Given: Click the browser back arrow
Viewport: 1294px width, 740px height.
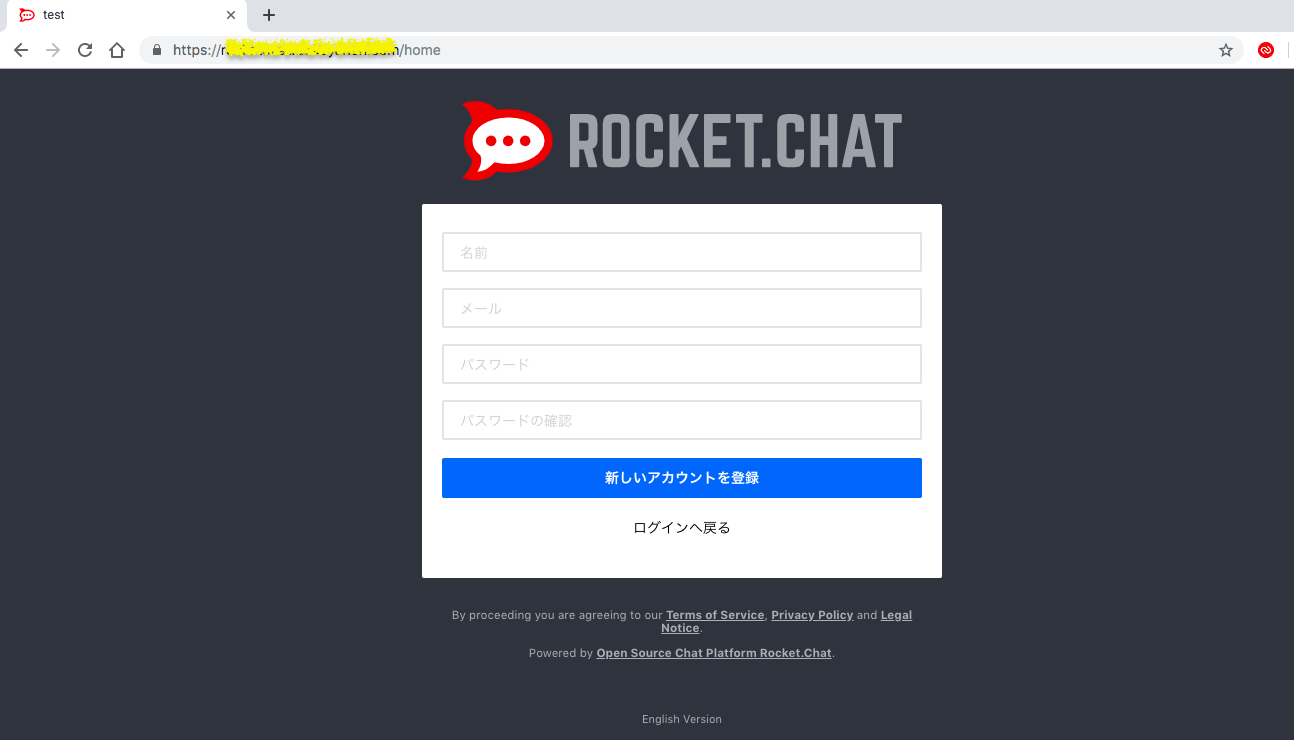Looking at the screenshot, I should pos(21,49).
